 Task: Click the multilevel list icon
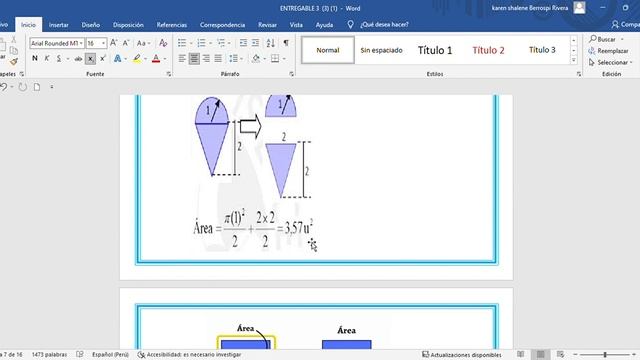pos(221,43)
